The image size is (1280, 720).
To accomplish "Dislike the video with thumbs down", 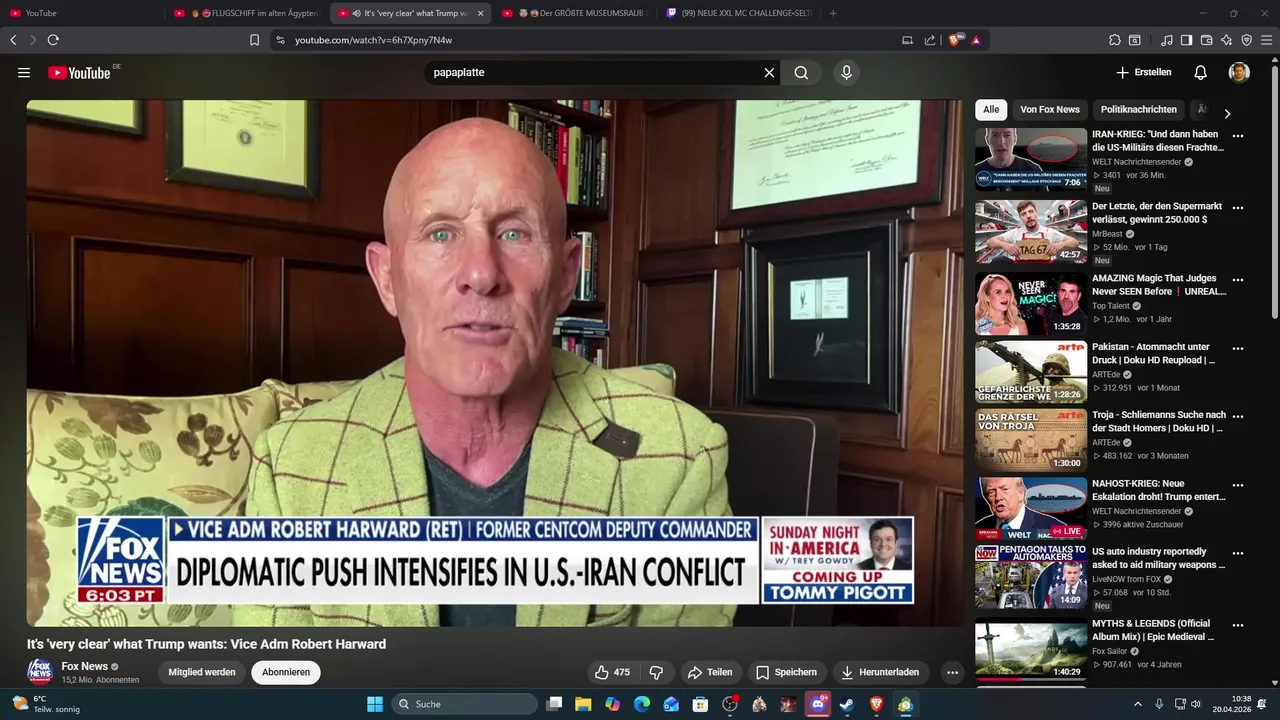I will tap(657, 672).
